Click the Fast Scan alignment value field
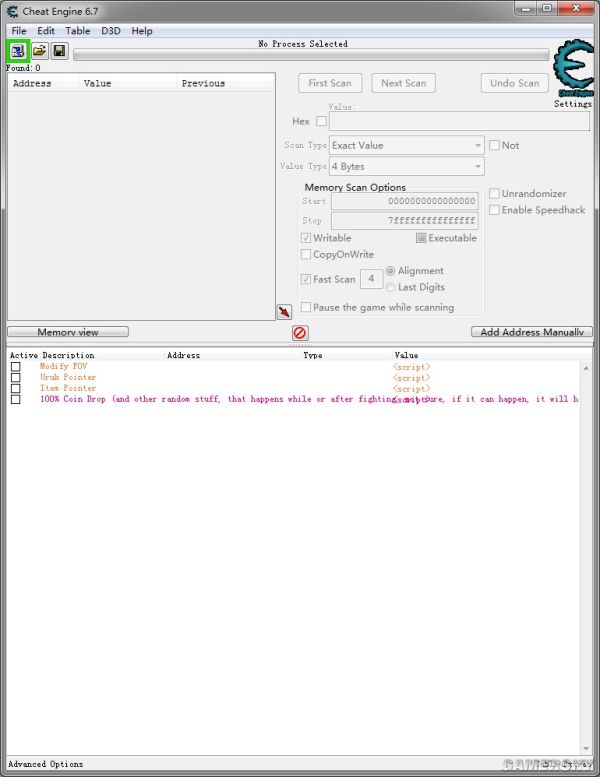Screen dimensions: 600x777 [371, 278]
